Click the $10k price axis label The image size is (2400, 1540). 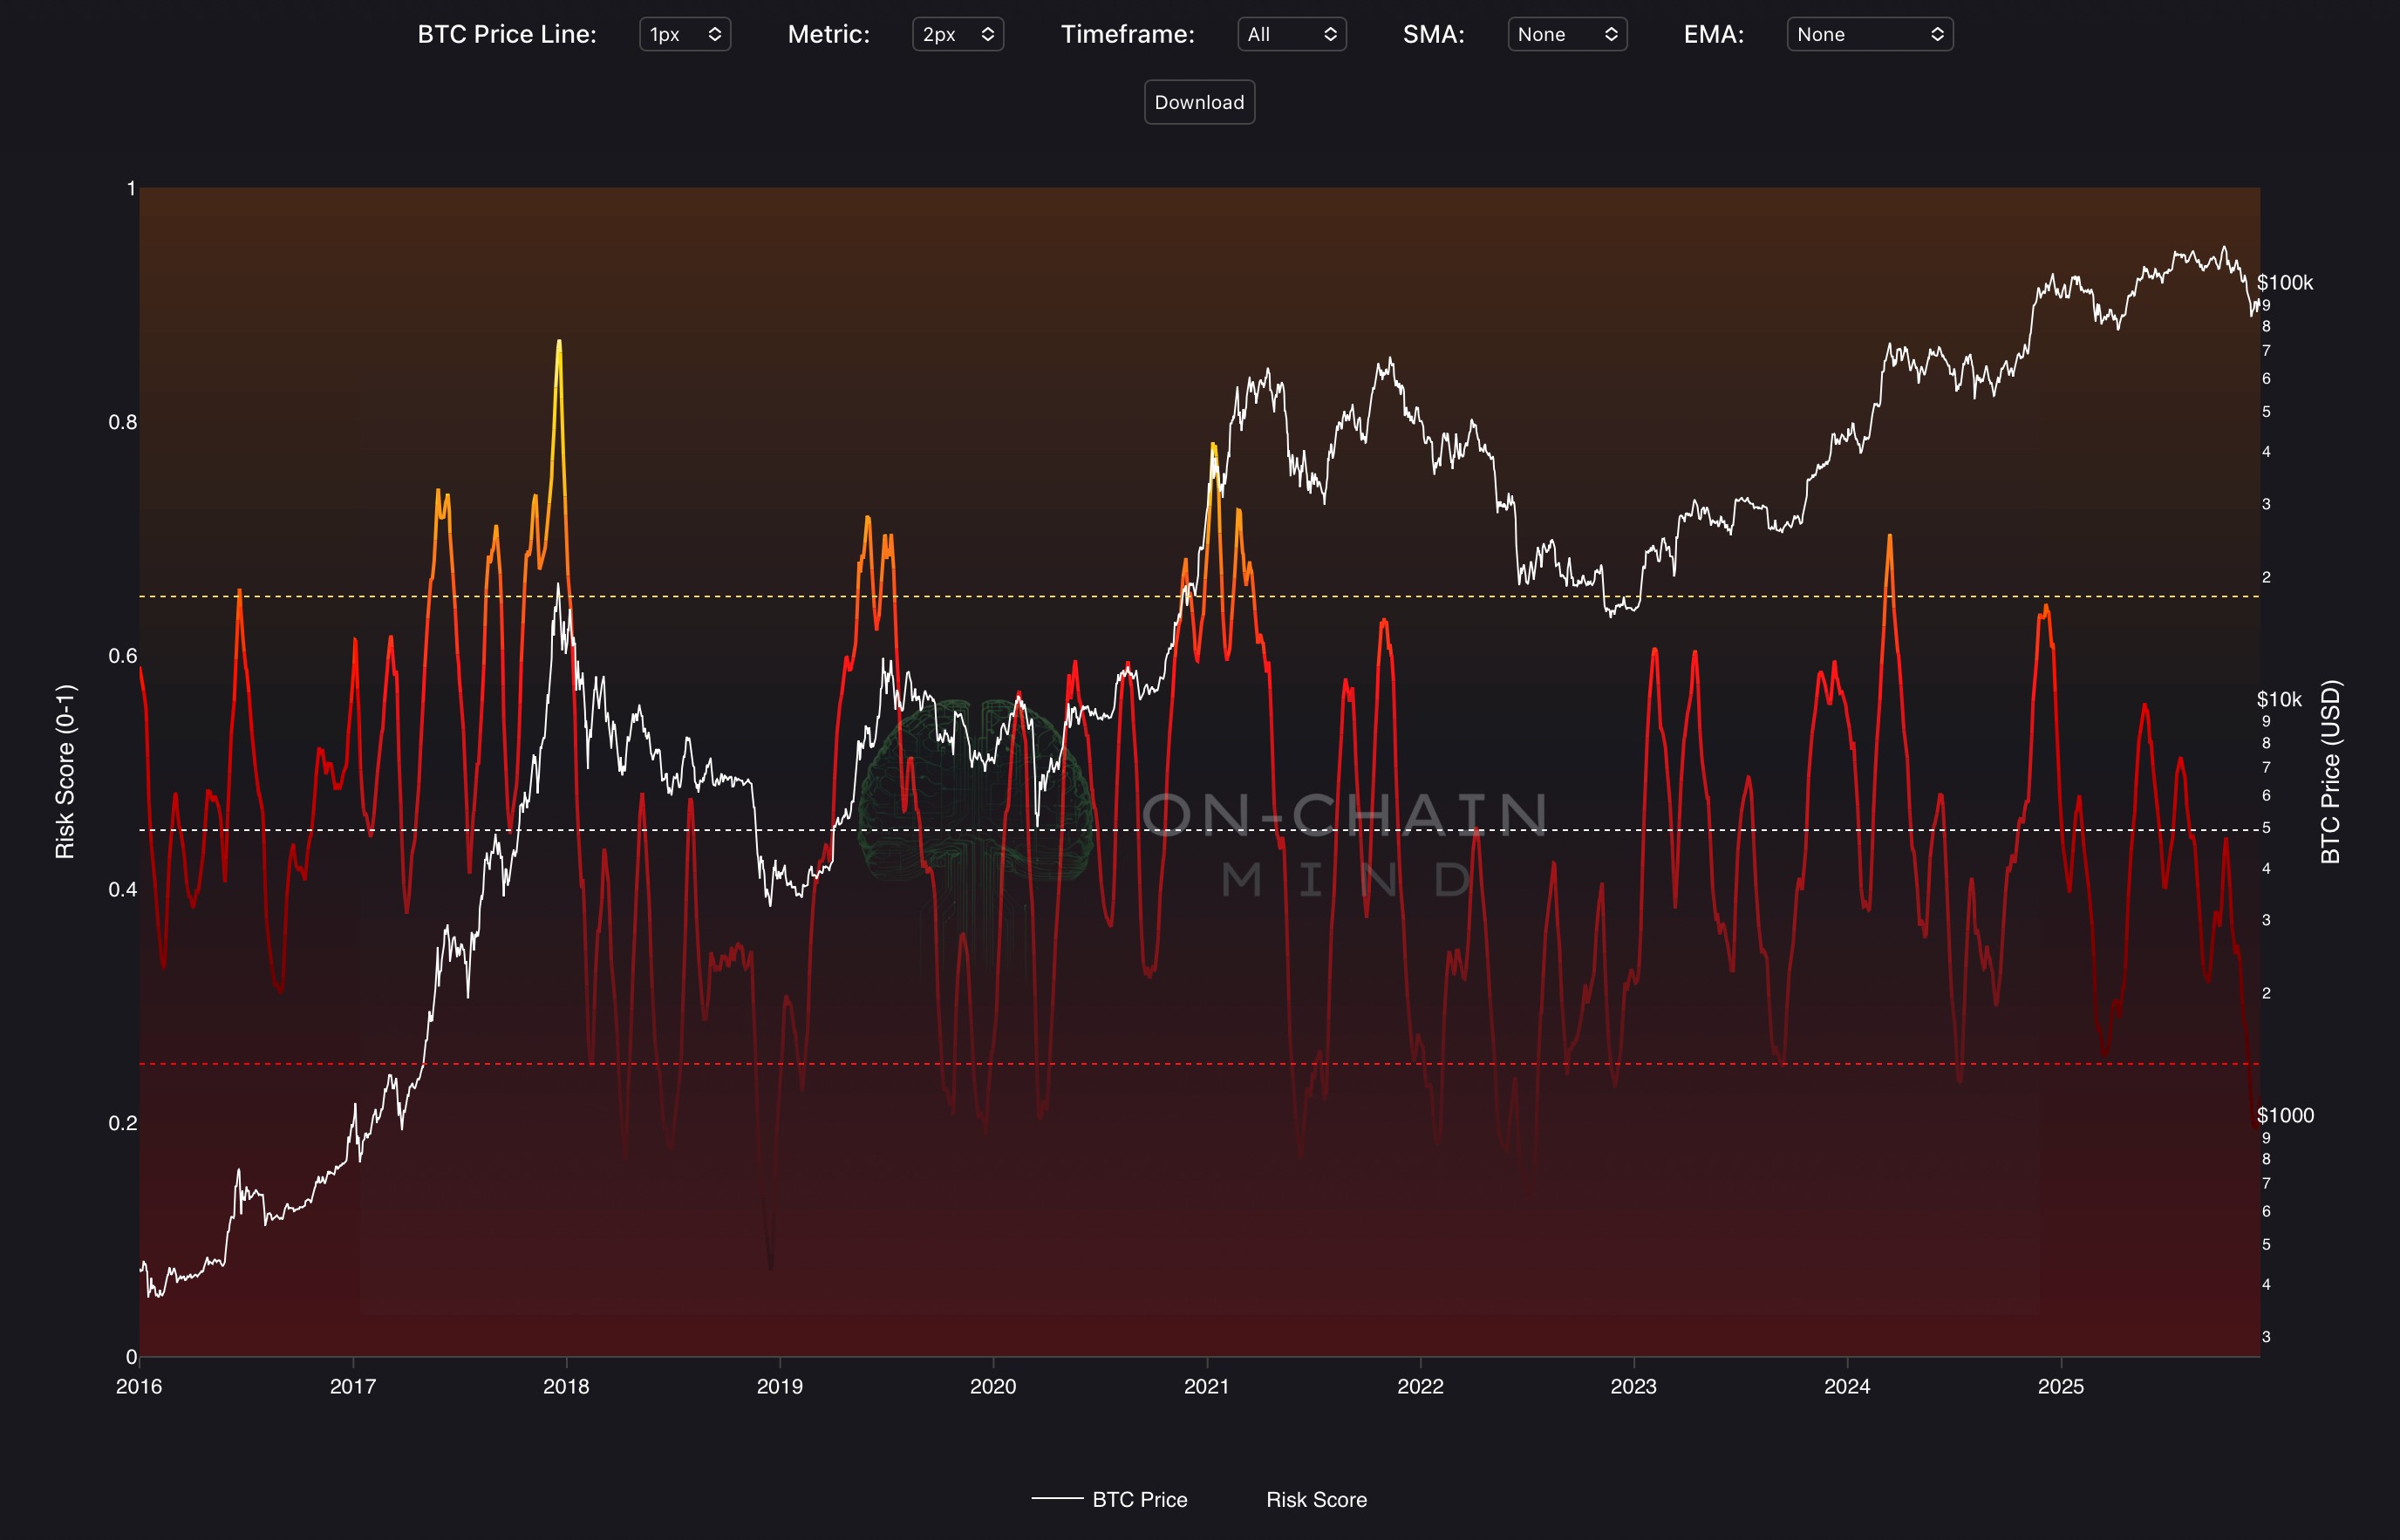click(2278, 699)
